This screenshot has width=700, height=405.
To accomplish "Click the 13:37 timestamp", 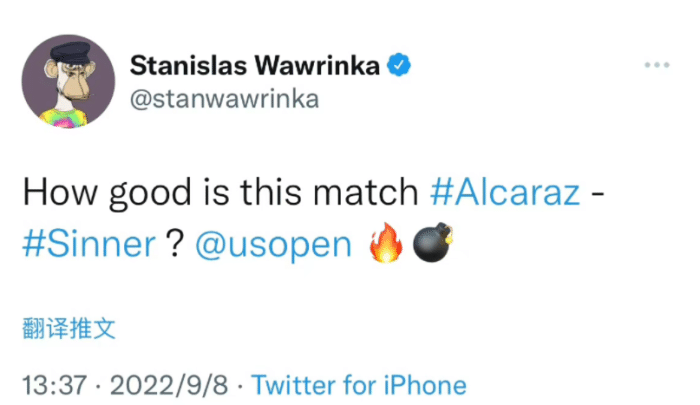I will tap(56, 385).
